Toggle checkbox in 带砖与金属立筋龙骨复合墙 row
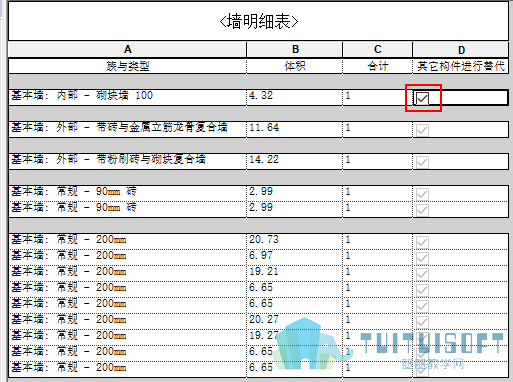This screenshot has width=513, height=382. click(x=422, y=130)
